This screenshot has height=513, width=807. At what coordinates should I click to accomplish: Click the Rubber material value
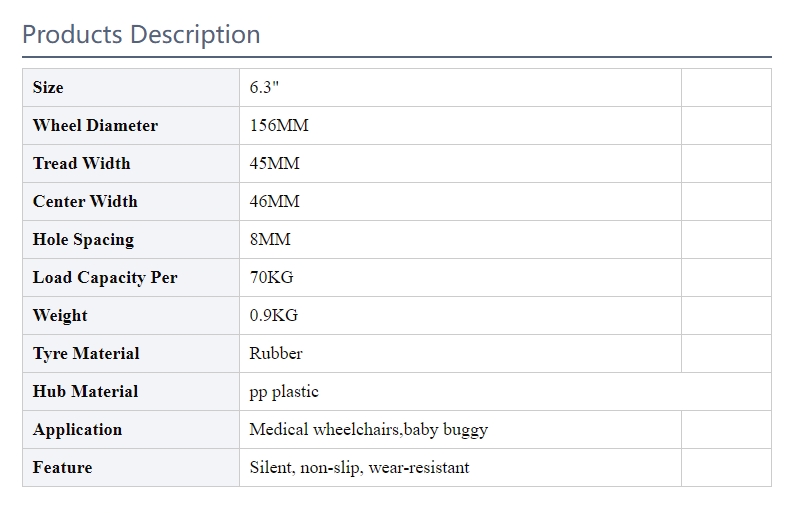(x=276, y=353)
